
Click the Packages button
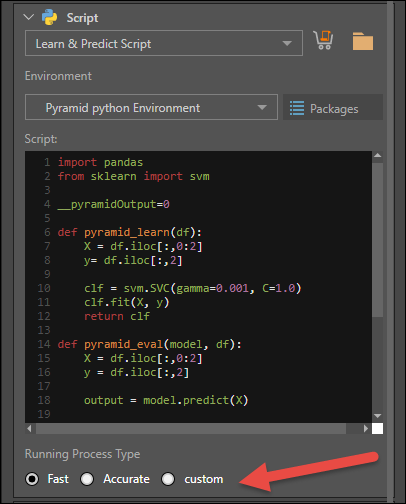click(333, 107)
